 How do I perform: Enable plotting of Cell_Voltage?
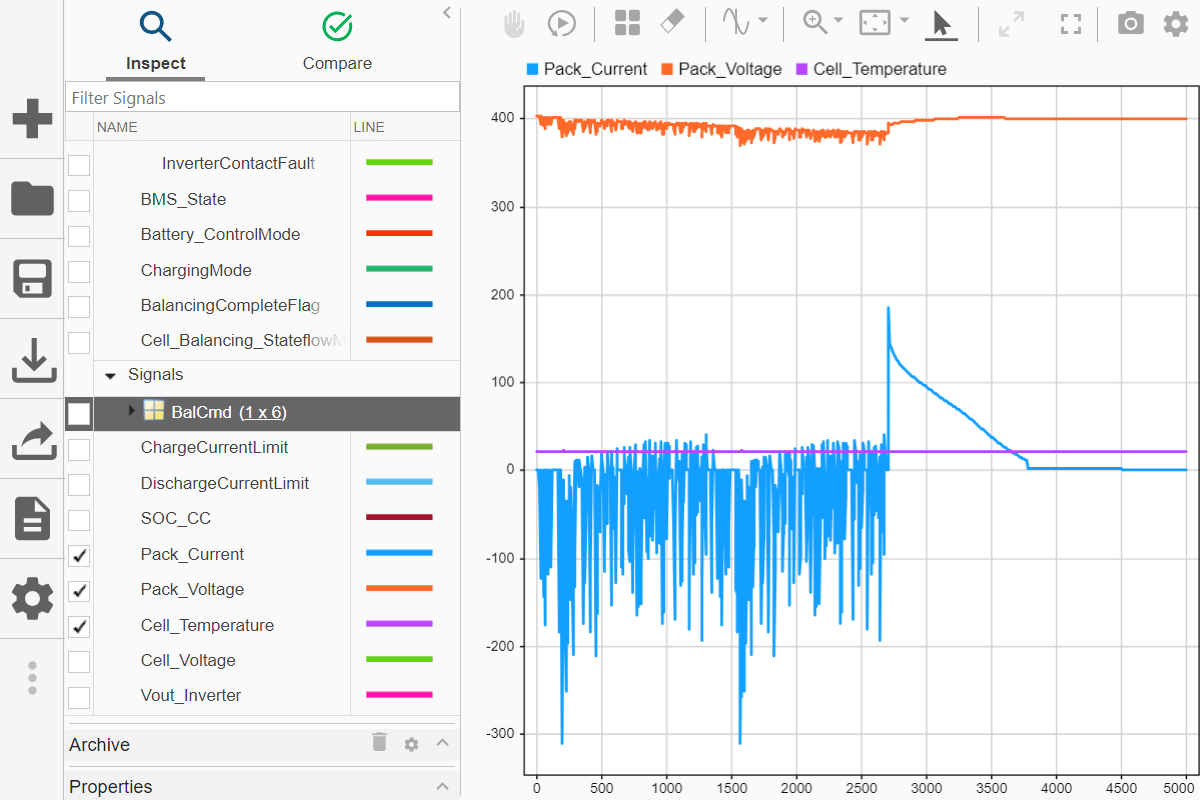click(78, 662)
